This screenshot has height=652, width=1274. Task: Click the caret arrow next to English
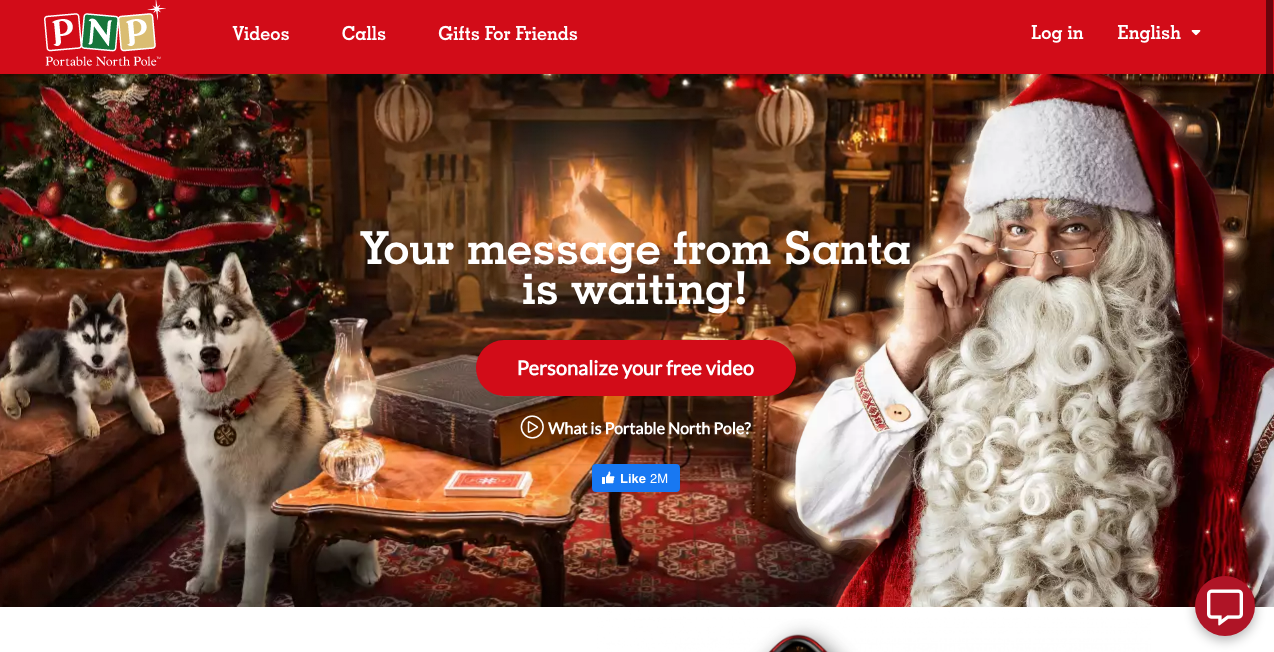click(x=1196, y=33)
